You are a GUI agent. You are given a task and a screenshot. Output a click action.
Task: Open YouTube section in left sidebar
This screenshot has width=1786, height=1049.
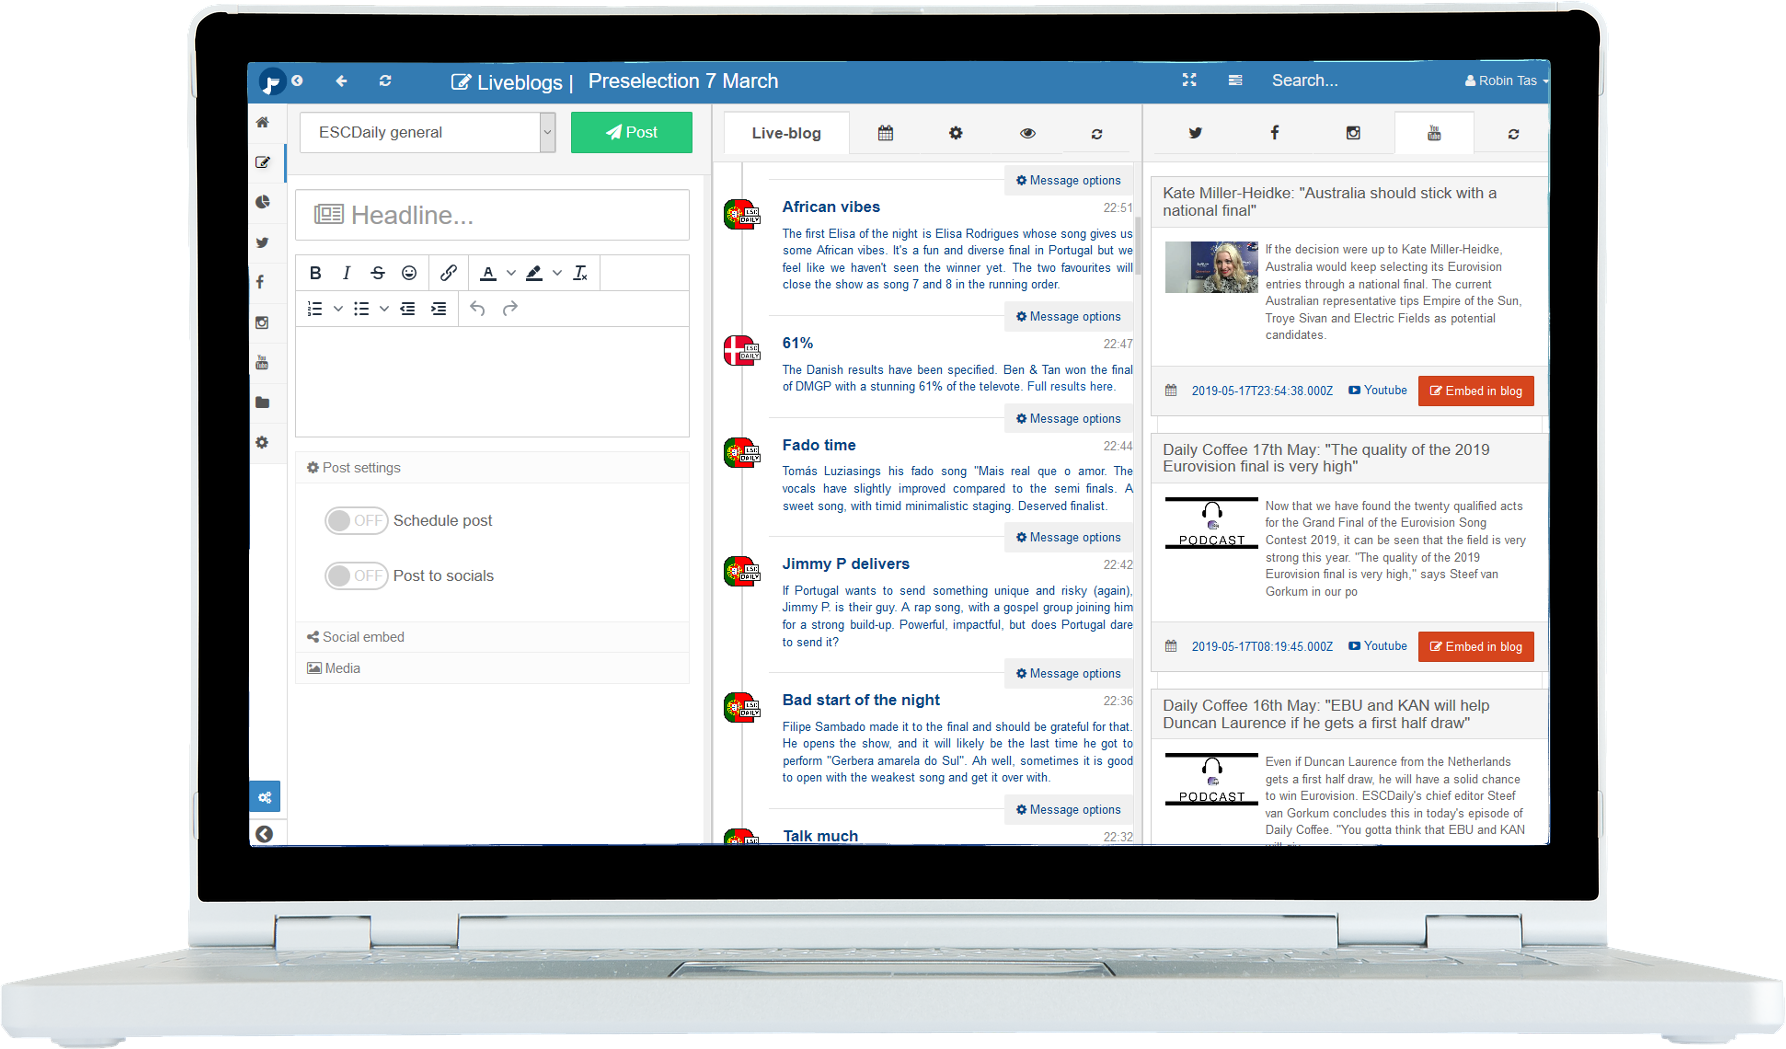tap(262, 362)
